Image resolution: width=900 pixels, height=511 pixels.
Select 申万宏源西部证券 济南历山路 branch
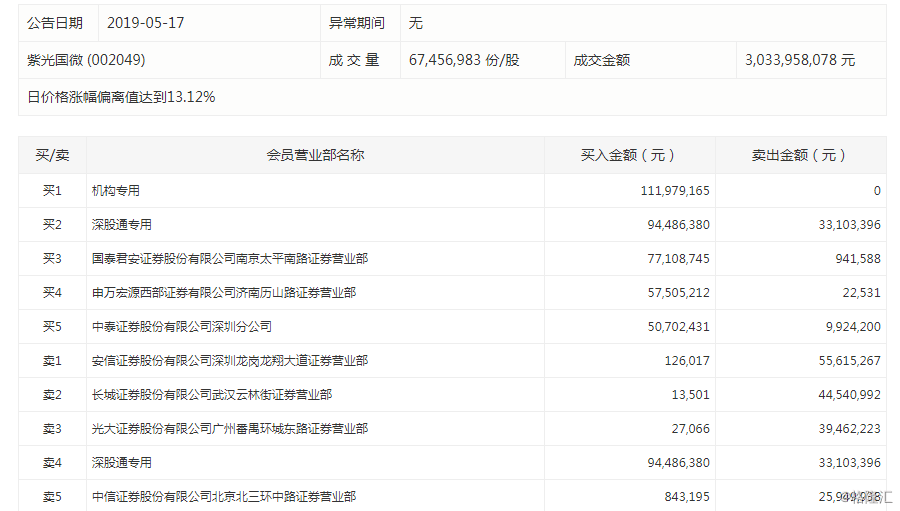tap(224, 293)
